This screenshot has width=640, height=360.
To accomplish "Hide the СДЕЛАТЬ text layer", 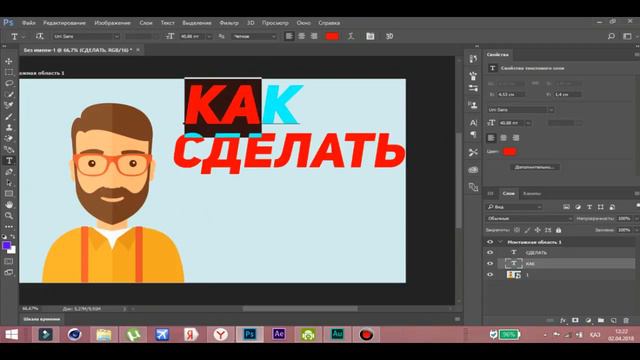I will [490, 253].
